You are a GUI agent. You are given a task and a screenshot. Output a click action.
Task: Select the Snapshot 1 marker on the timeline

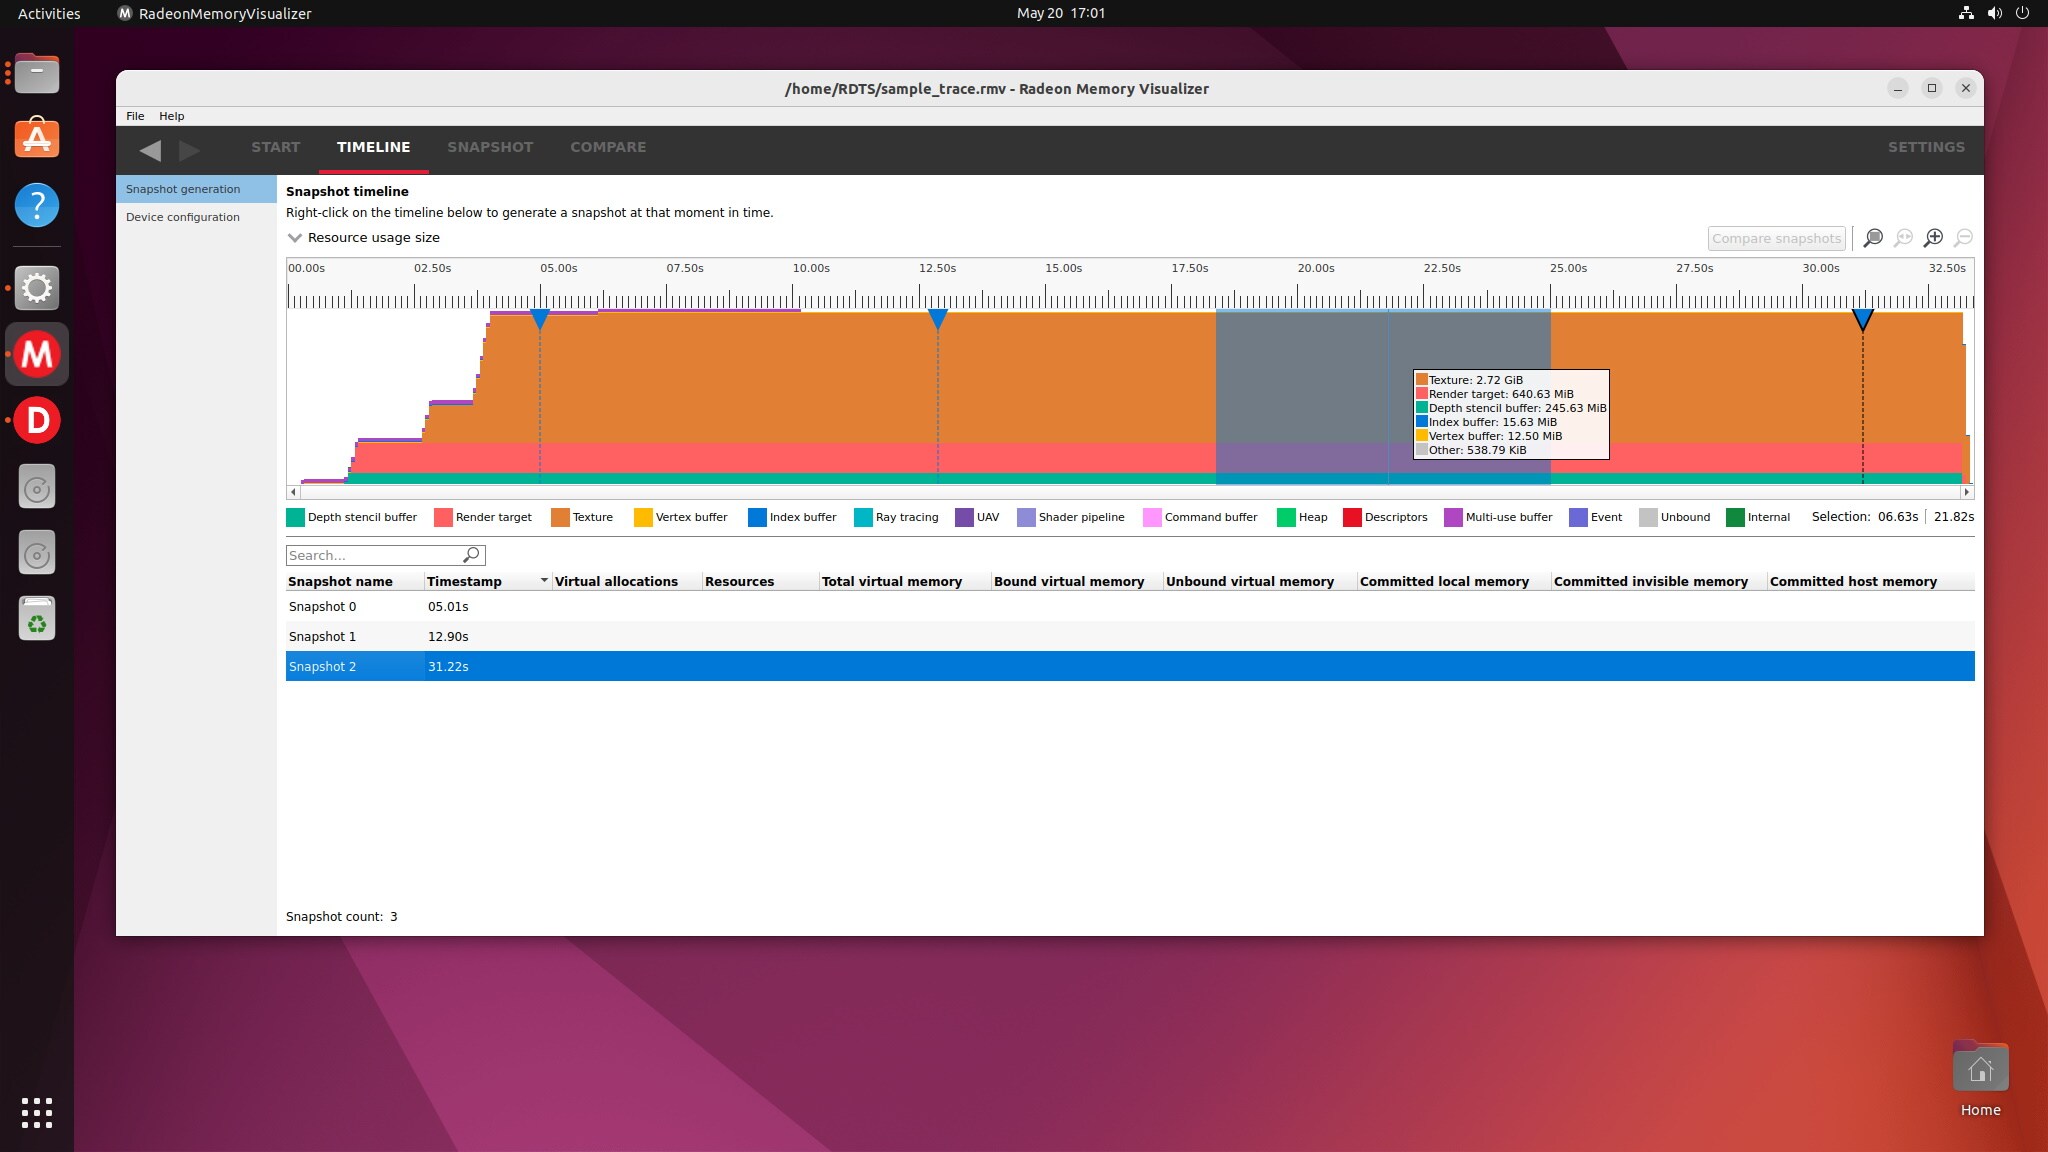[x=937, y=319]
